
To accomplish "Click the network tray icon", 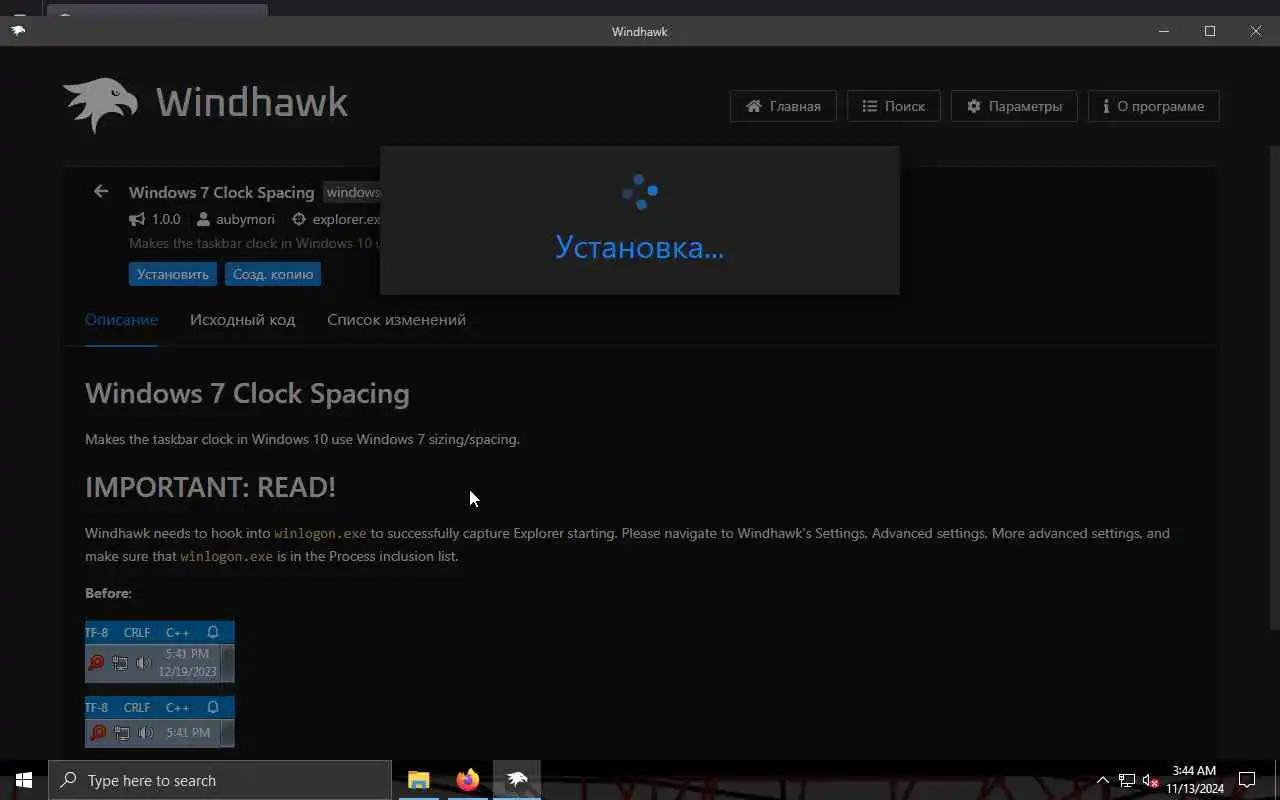I will [x=1127, y=780].
